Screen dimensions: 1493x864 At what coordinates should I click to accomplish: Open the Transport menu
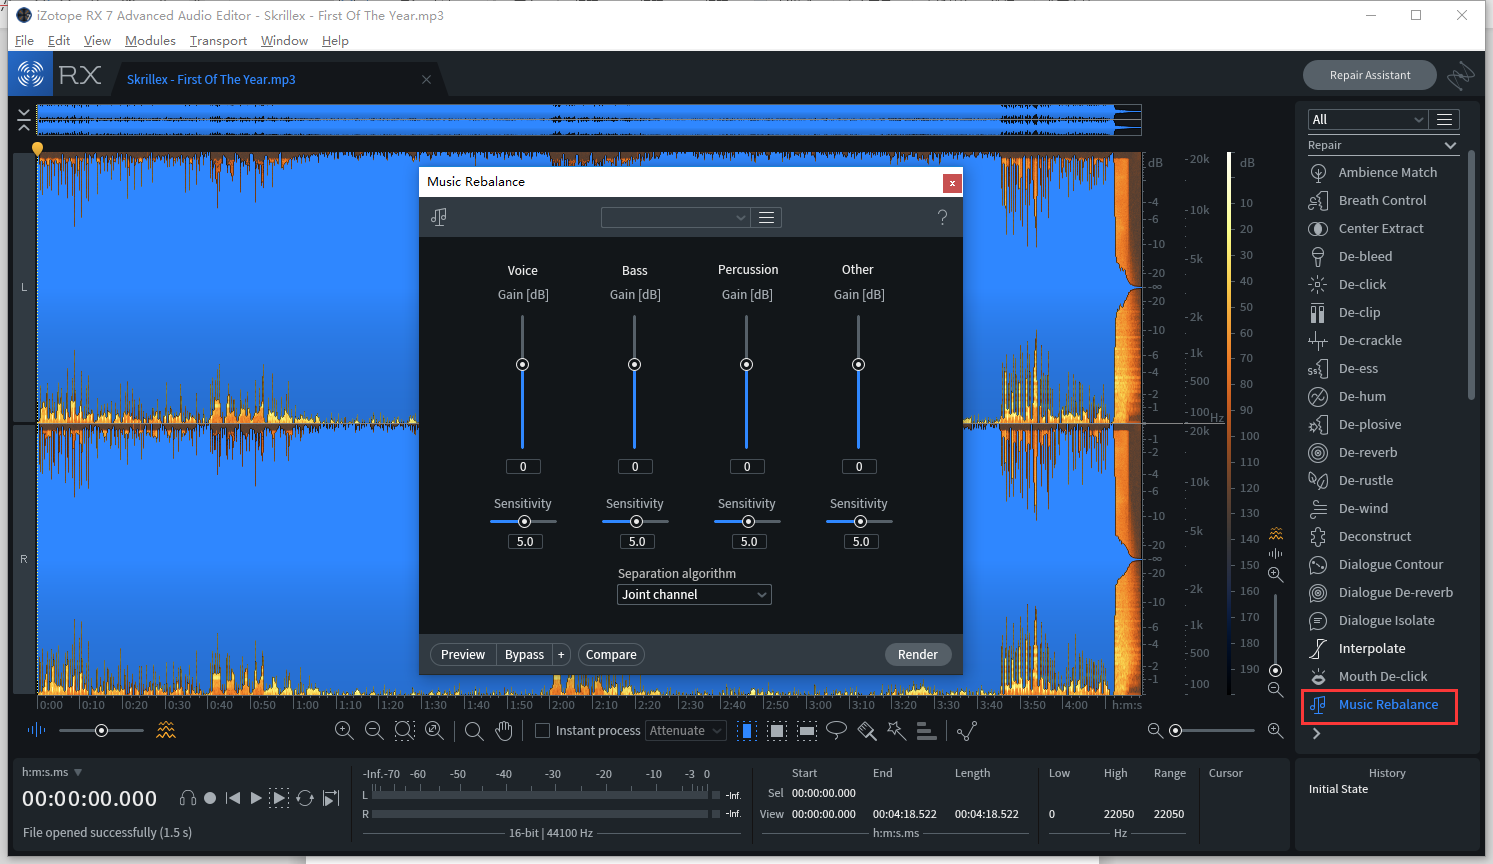tap(218, 40)
